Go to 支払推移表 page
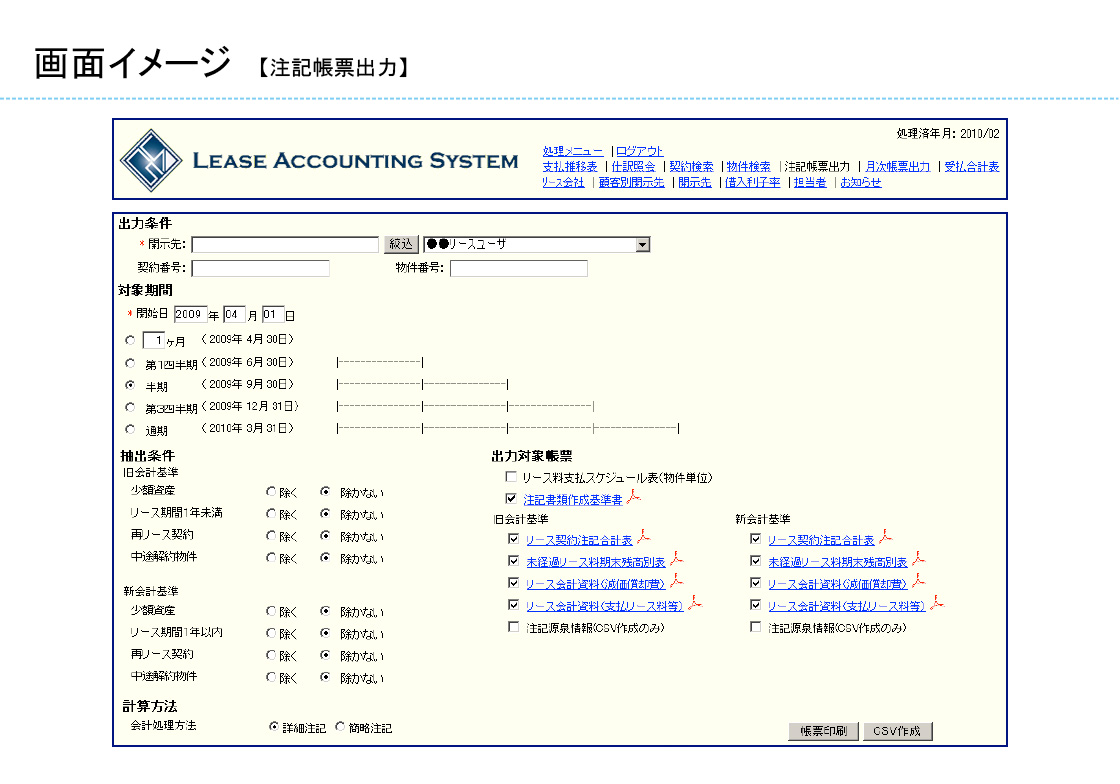 point(569,166)
